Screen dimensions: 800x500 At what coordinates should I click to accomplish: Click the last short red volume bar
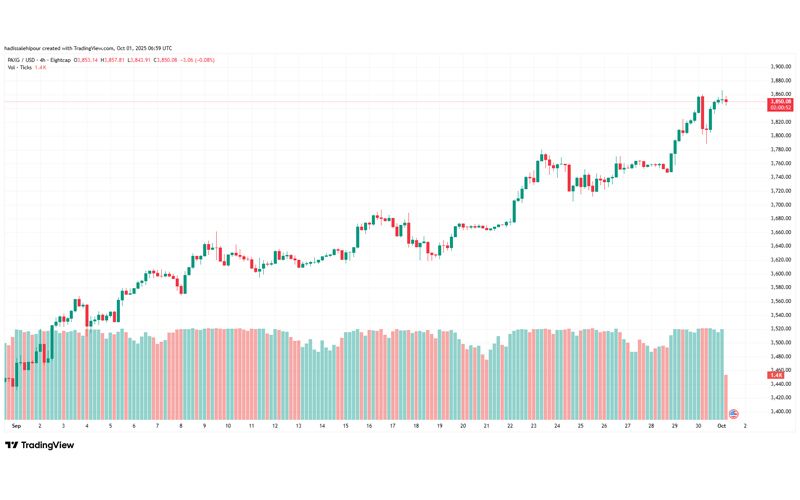point(726,397)
